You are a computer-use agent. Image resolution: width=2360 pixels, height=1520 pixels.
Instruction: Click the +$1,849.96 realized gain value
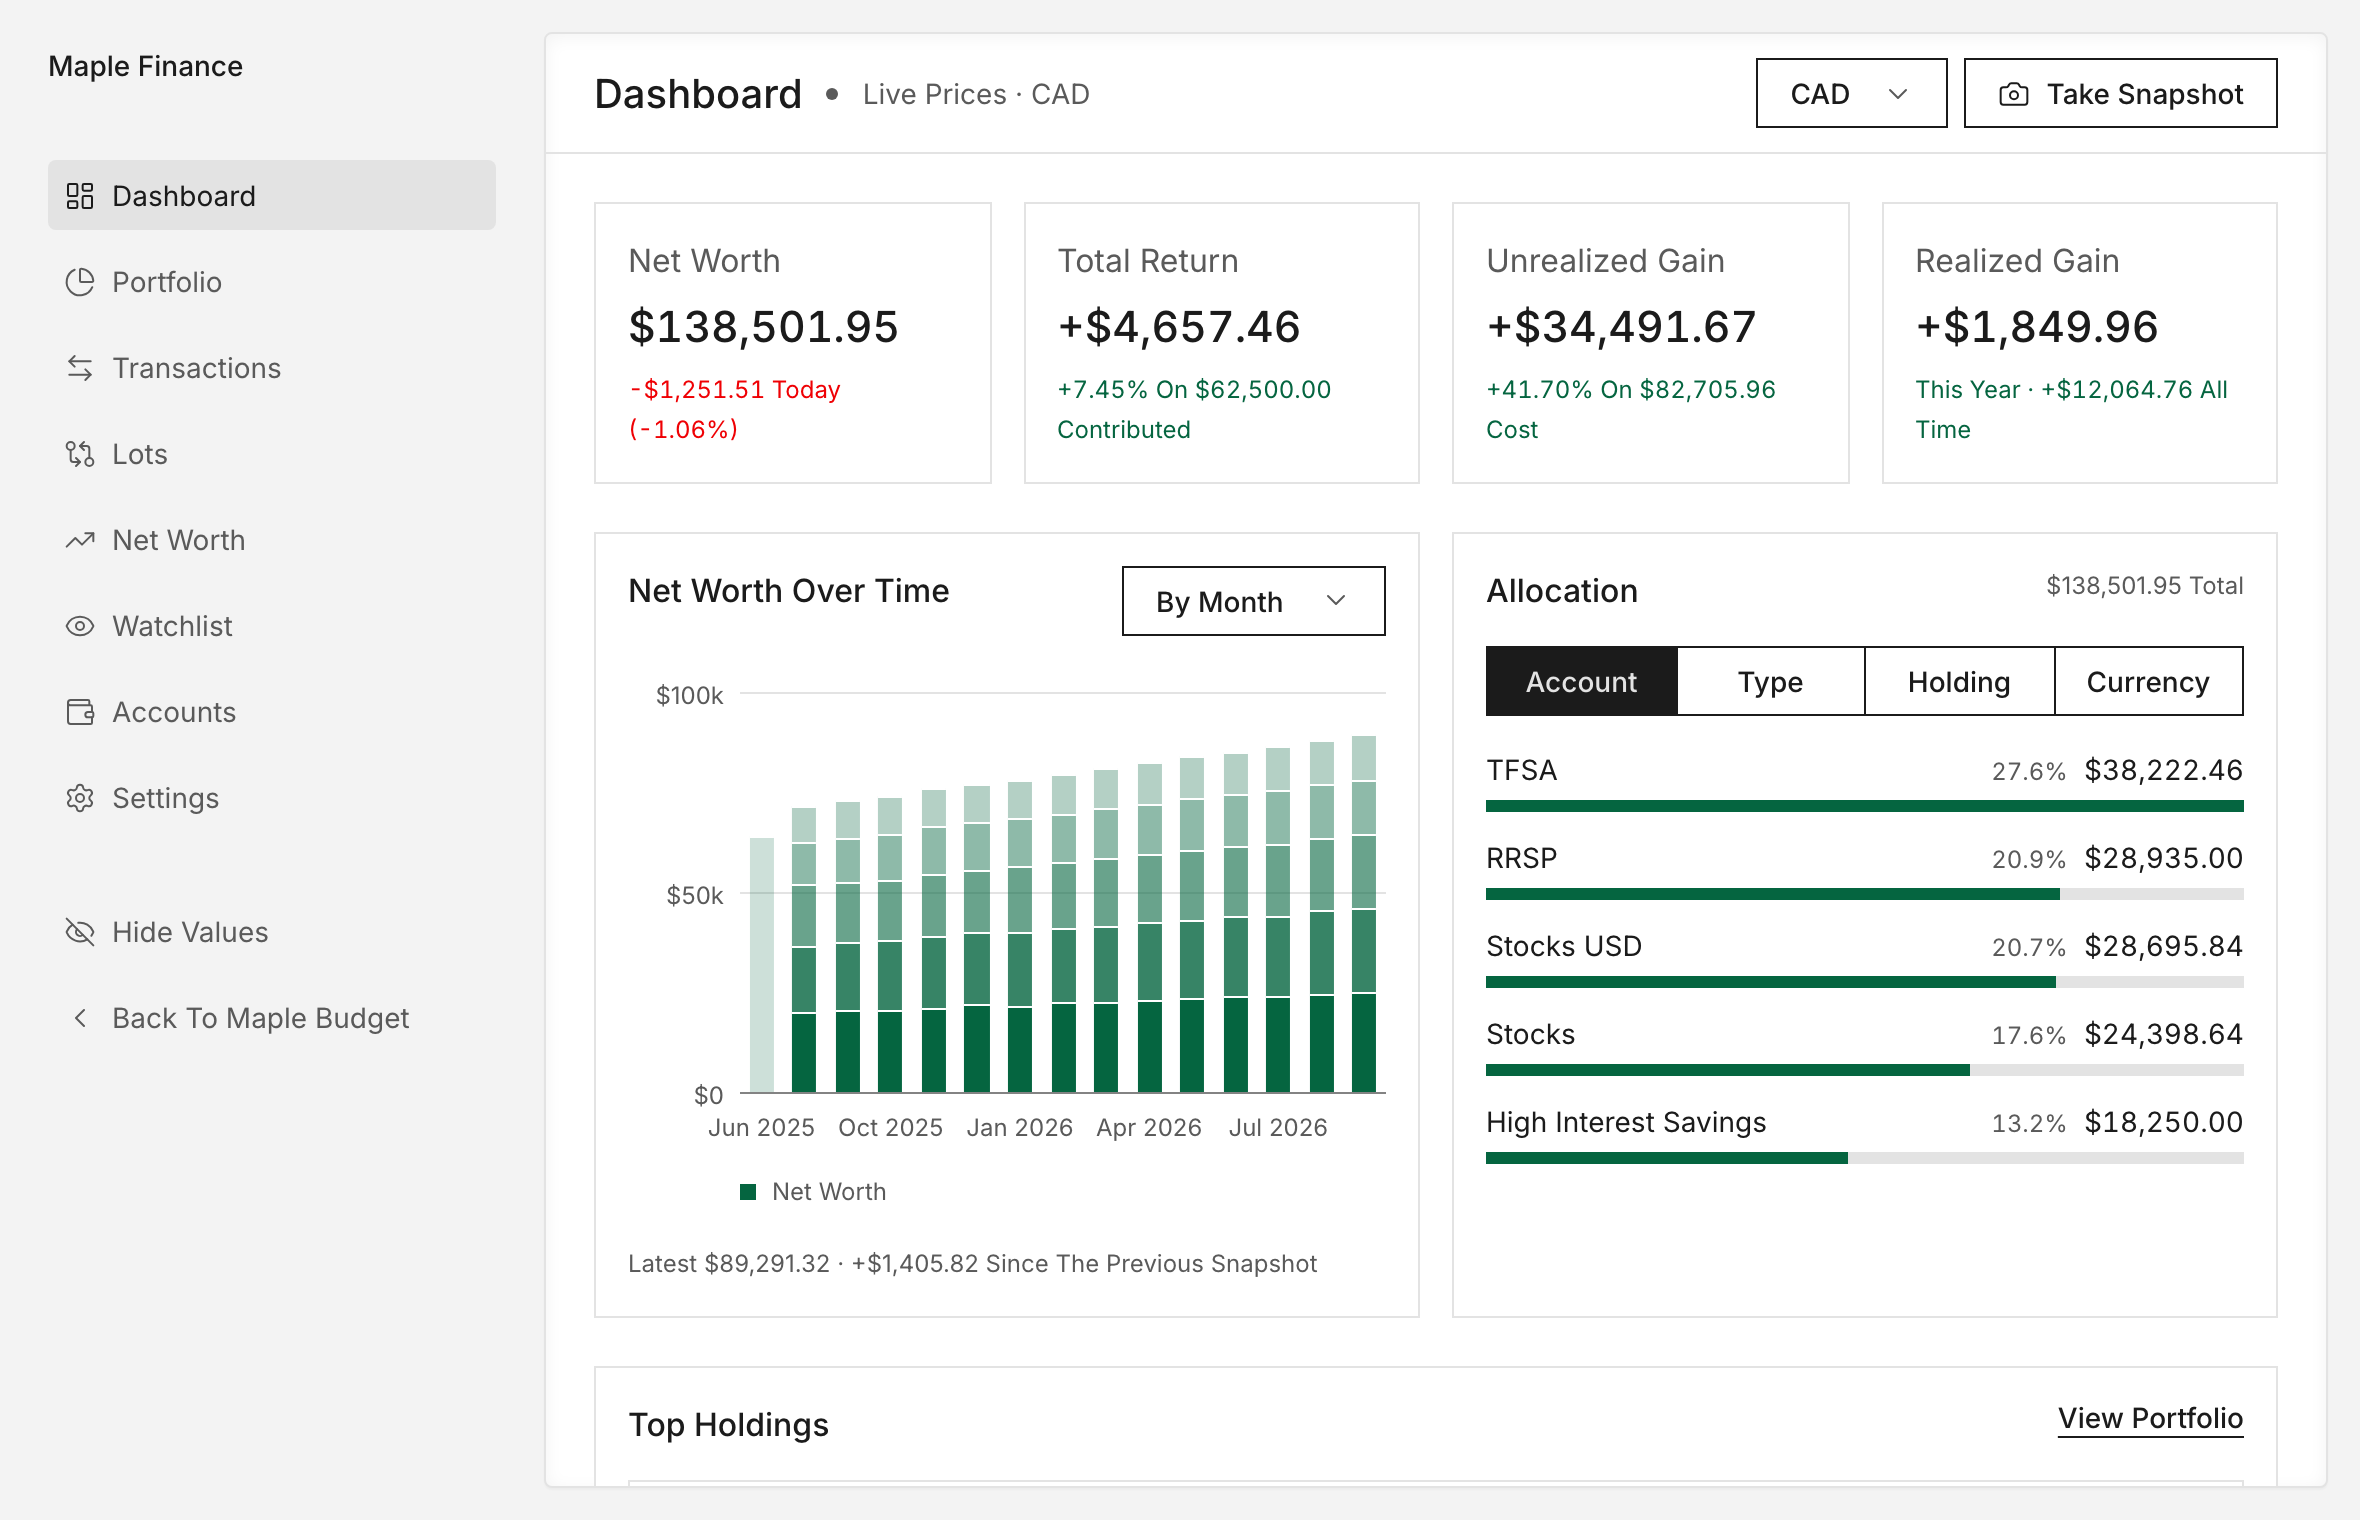click(x=2037, y=326)
